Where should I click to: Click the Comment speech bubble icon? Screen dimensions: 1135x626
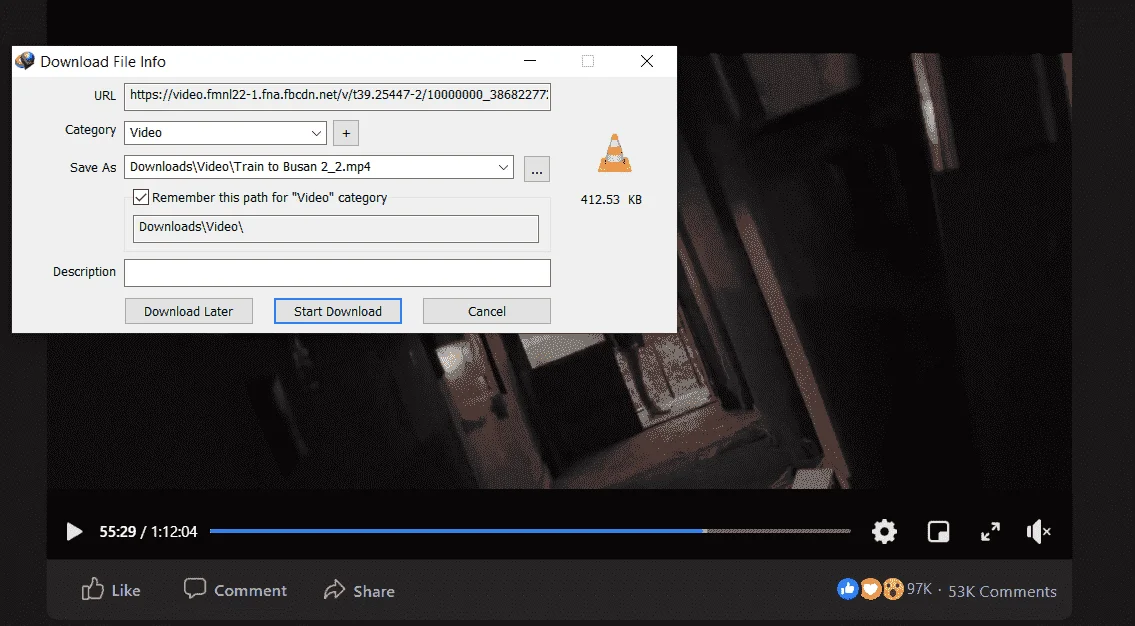pos(195,588)
